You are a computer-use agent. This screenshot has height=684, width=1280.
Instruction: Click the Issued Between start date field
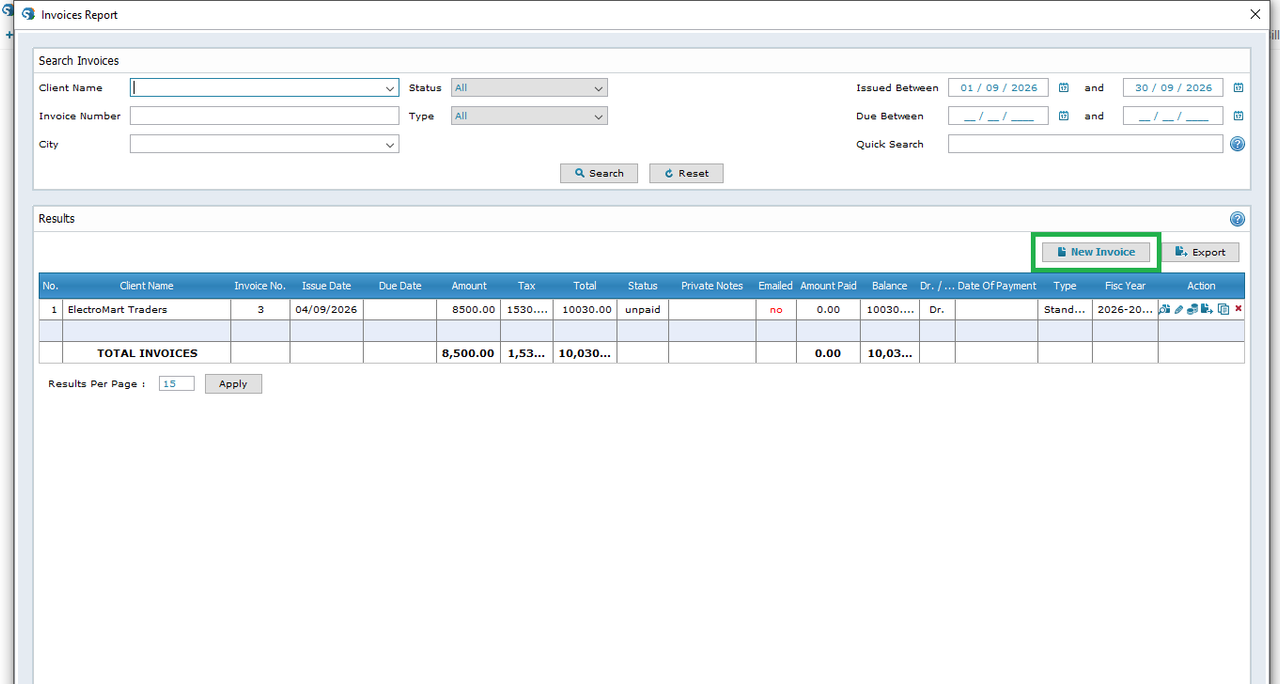[998, 88]
